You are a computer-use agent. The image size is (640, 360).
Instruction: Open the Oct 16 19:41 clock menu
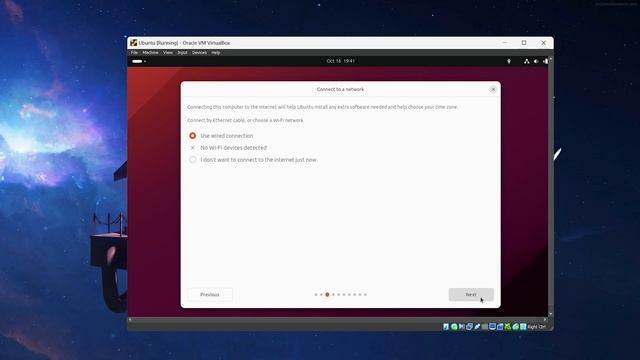coord(340,61)
